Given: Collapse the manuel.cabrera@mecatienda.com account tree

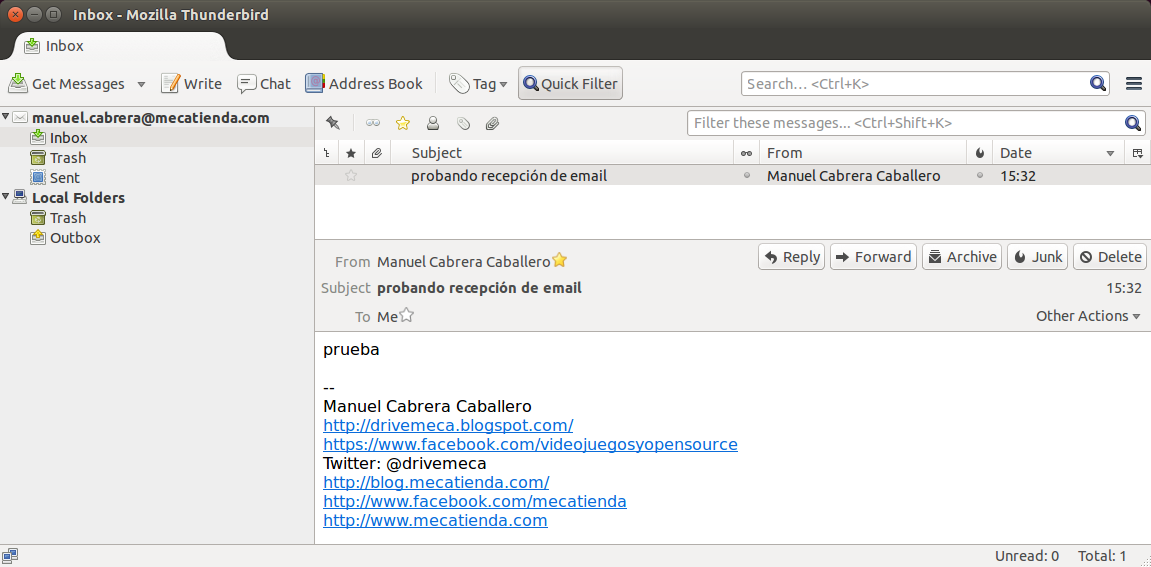Looking at the screenshot, I should [x=6, y=117].
